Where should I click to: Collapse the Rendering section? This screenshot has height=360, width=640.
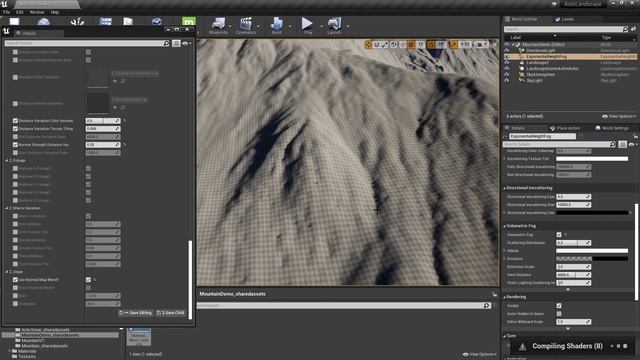[x=504, y=297]
